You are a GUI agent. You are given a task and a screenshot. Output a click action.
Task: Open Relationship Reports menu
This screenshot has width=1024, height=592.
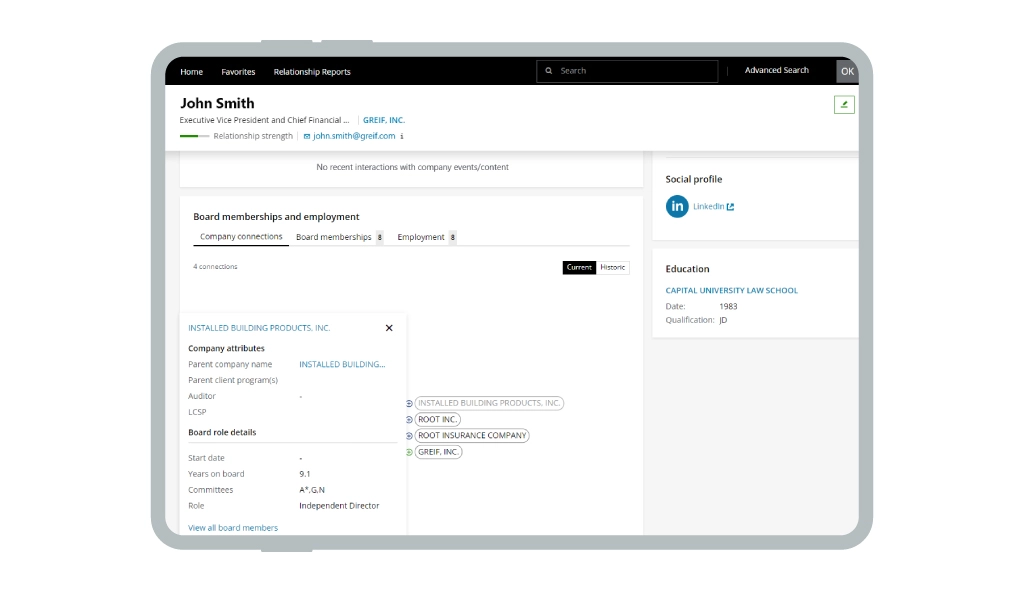(x=312, y=72)
